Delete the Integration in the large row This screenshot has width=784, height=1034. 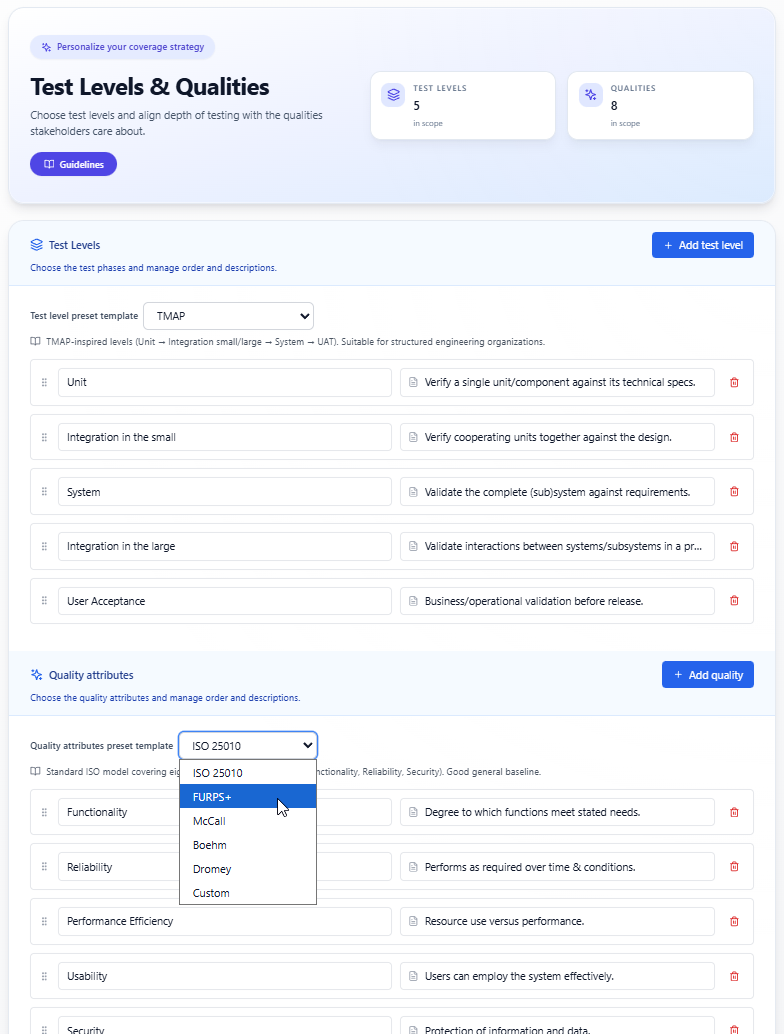point(734,547)
